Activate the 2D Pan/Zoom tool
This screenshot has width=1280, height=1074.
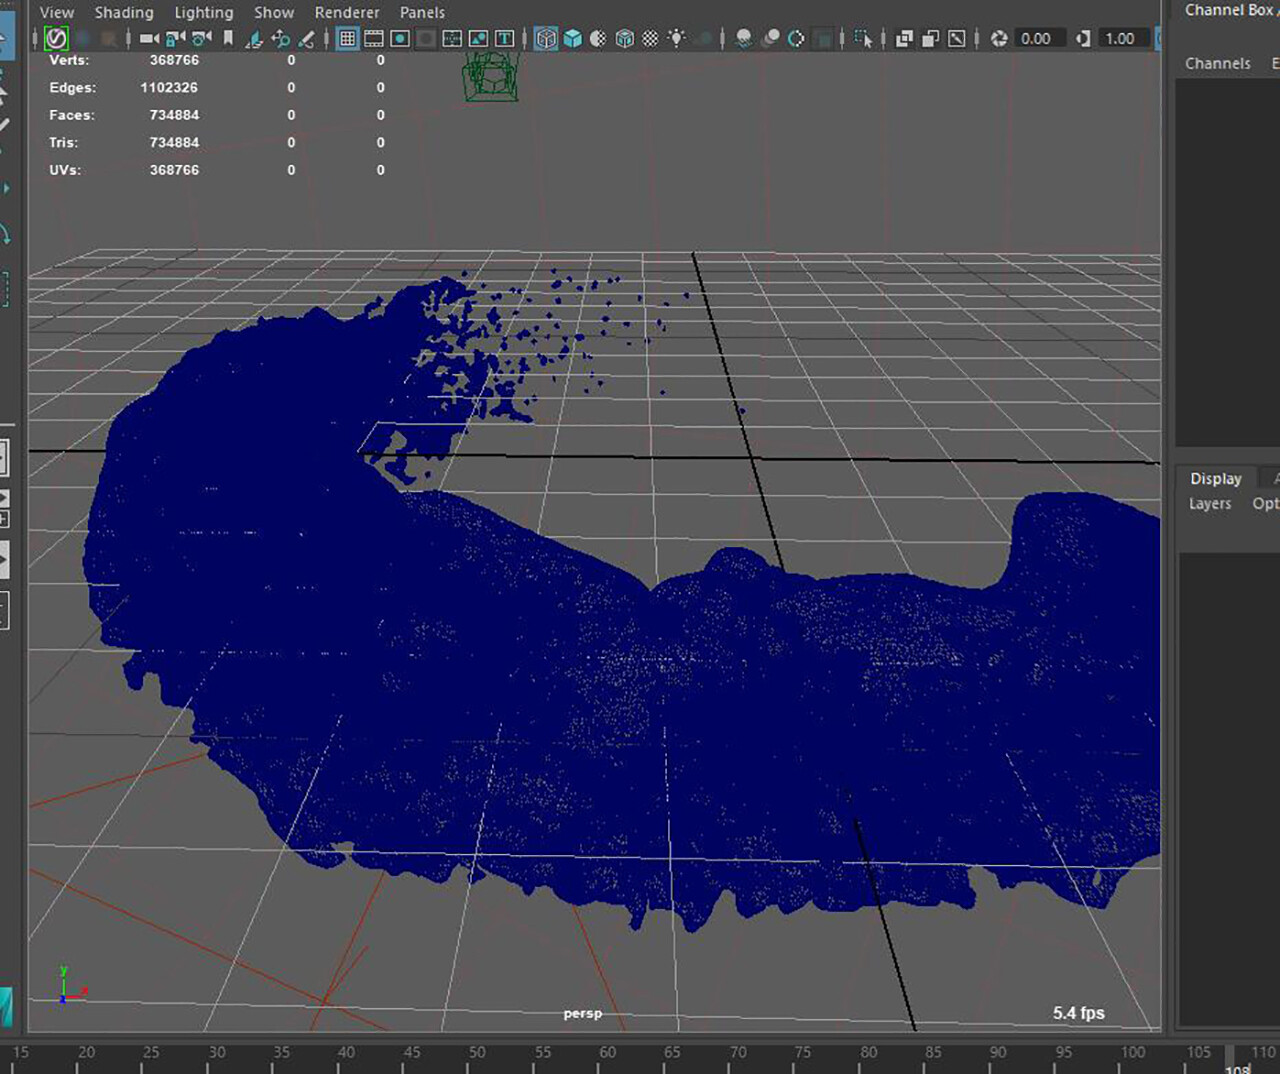pos(278,40)
